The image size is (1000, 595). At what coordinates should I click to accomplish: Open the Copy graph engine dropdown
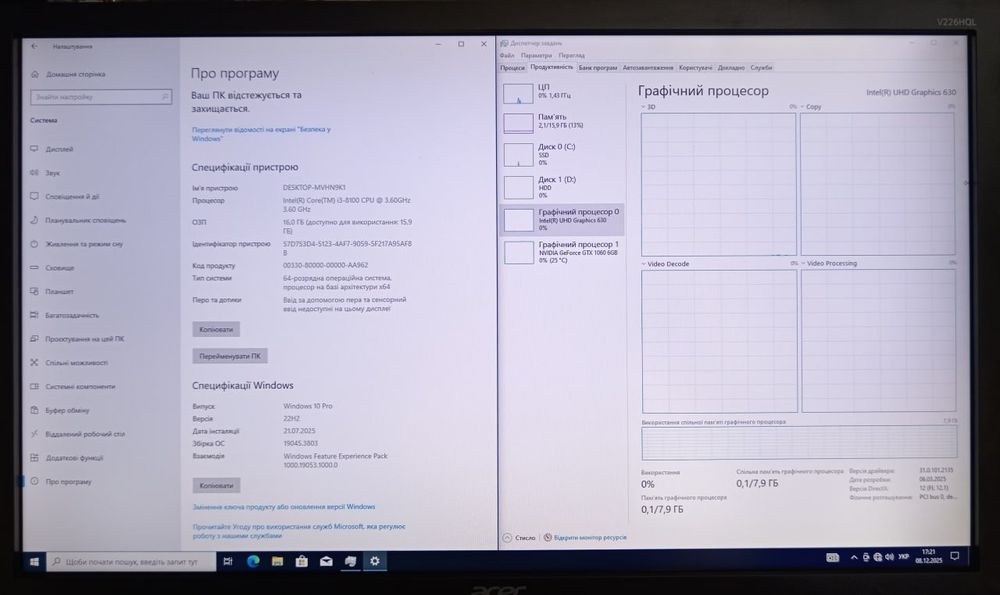coord(811,107)
